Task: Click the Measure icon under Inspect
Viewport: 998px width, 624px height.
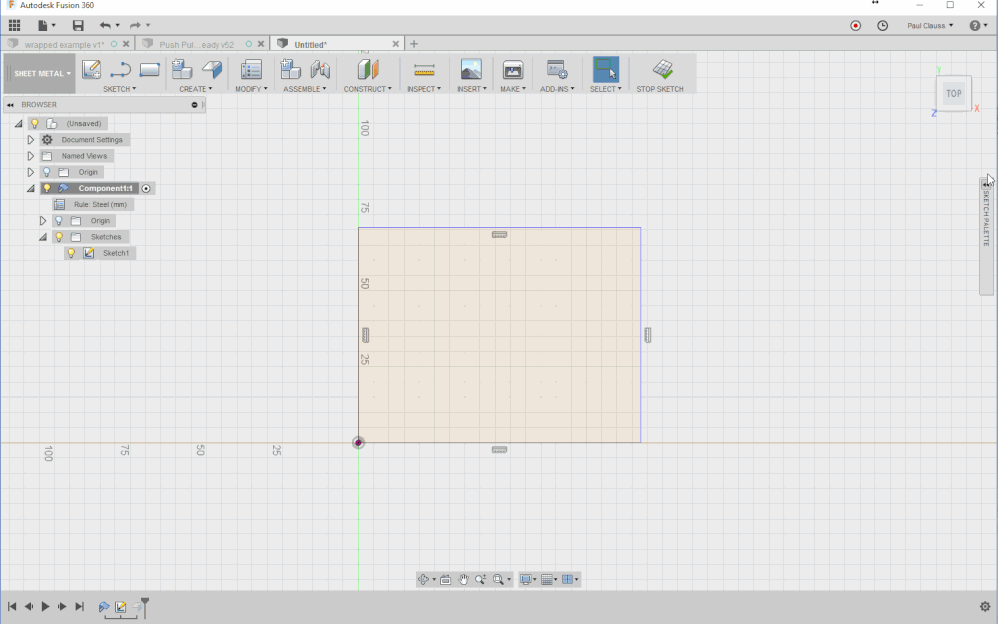Action: coord(424,69)
